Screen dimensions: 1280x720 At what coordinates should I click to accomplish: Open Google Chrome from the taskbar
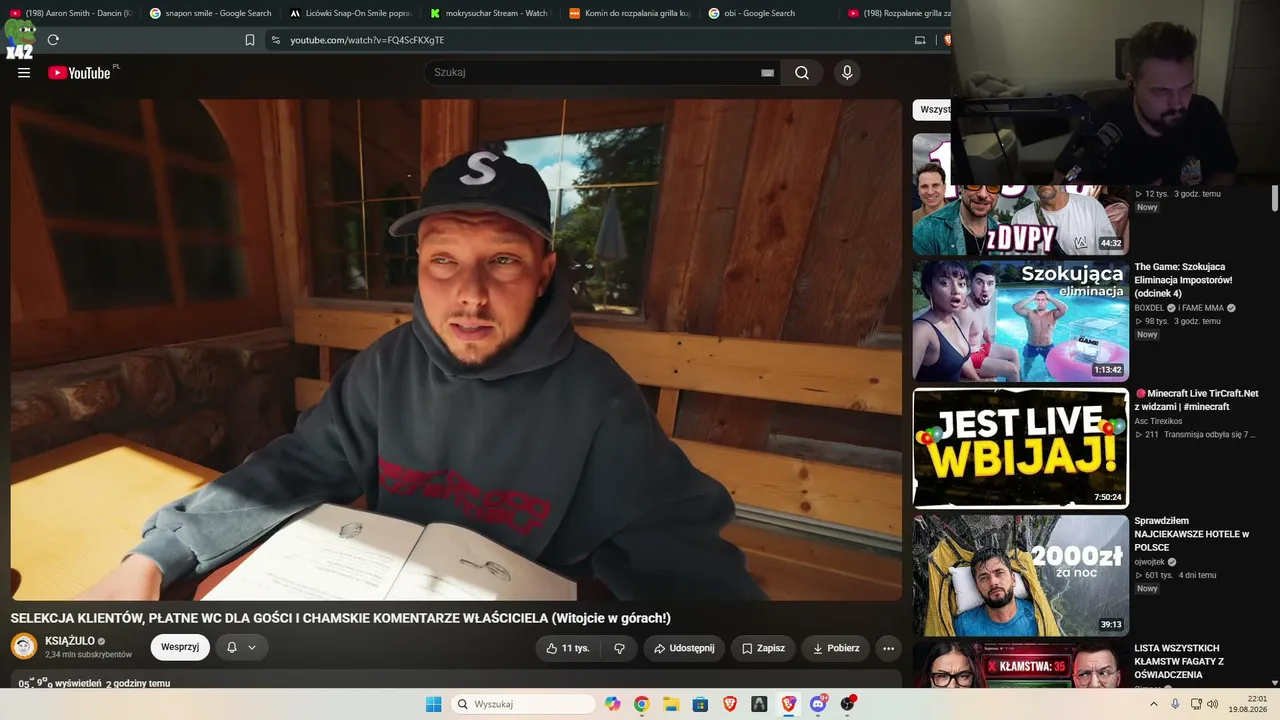(642, 704)
